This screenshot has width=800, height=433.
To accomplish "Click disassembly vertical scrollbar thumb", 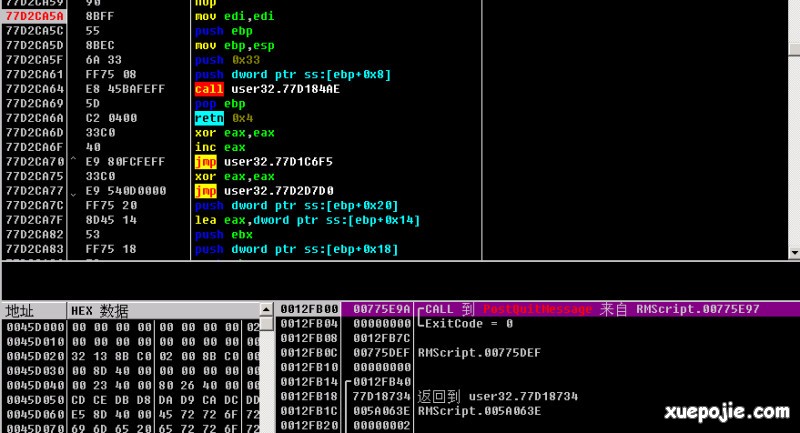I will point(794,49).
